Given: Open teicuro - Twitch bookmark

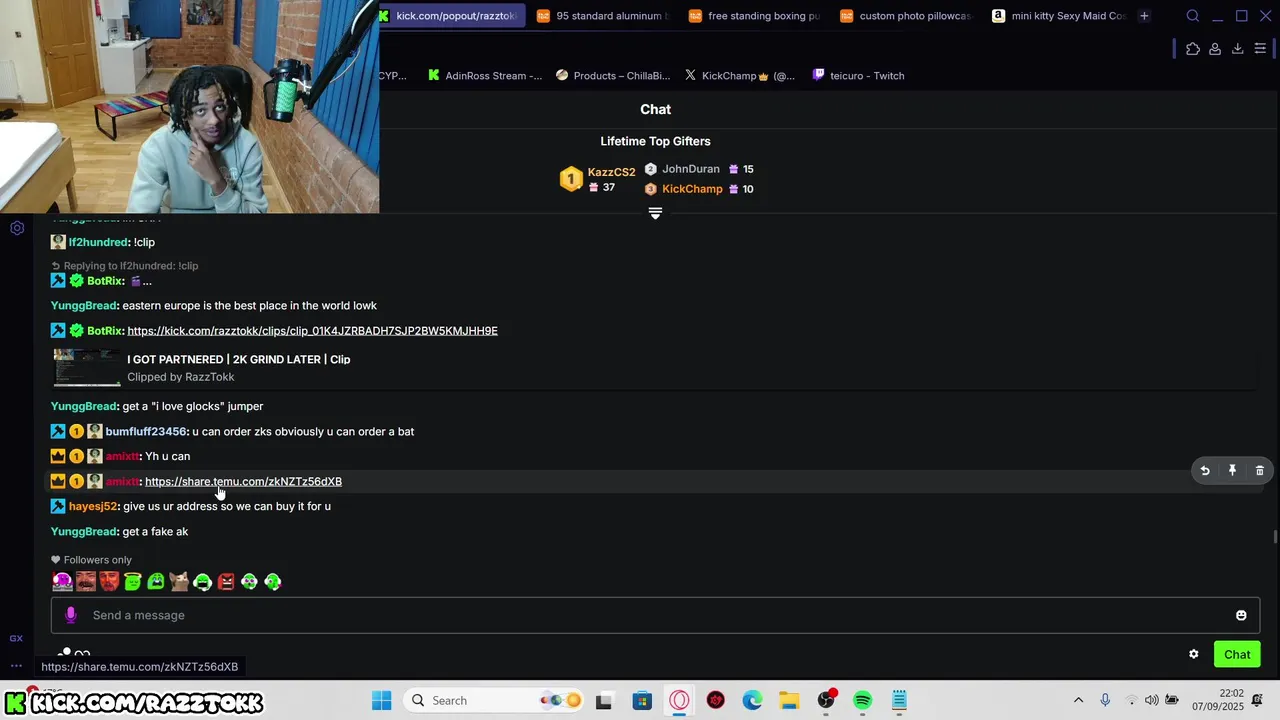Looking at the screenshot, I should pos(858,75).
